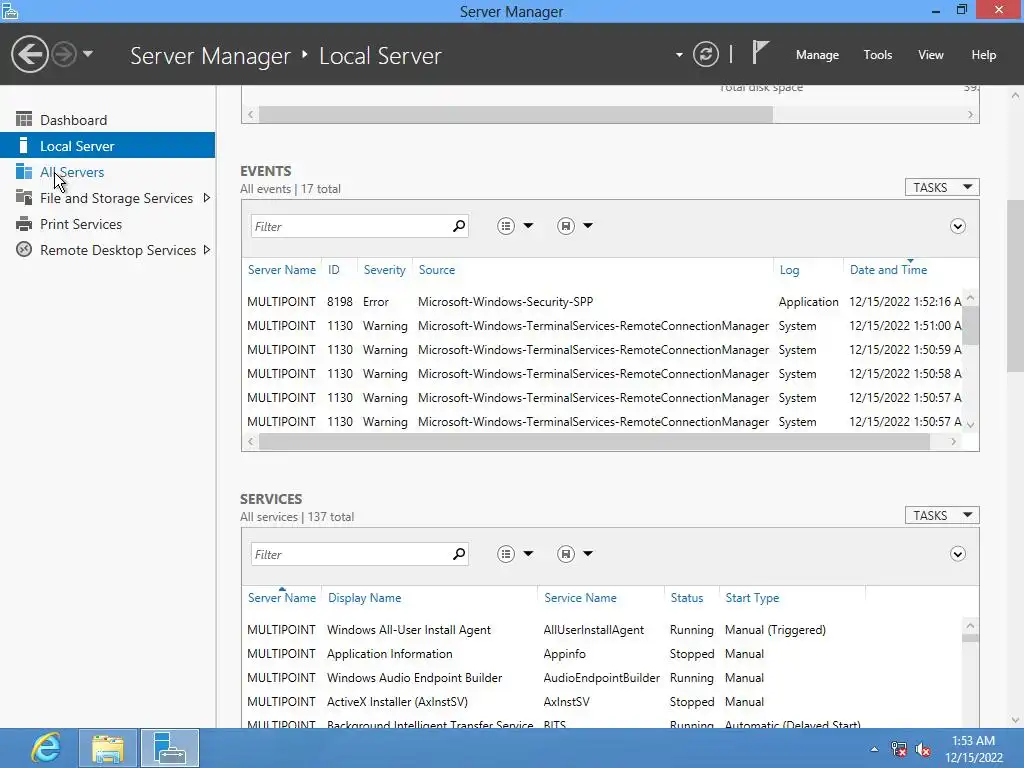1024x768 pixels.
Task: Click the Dashboard grid icon
Action: (24, 120)
